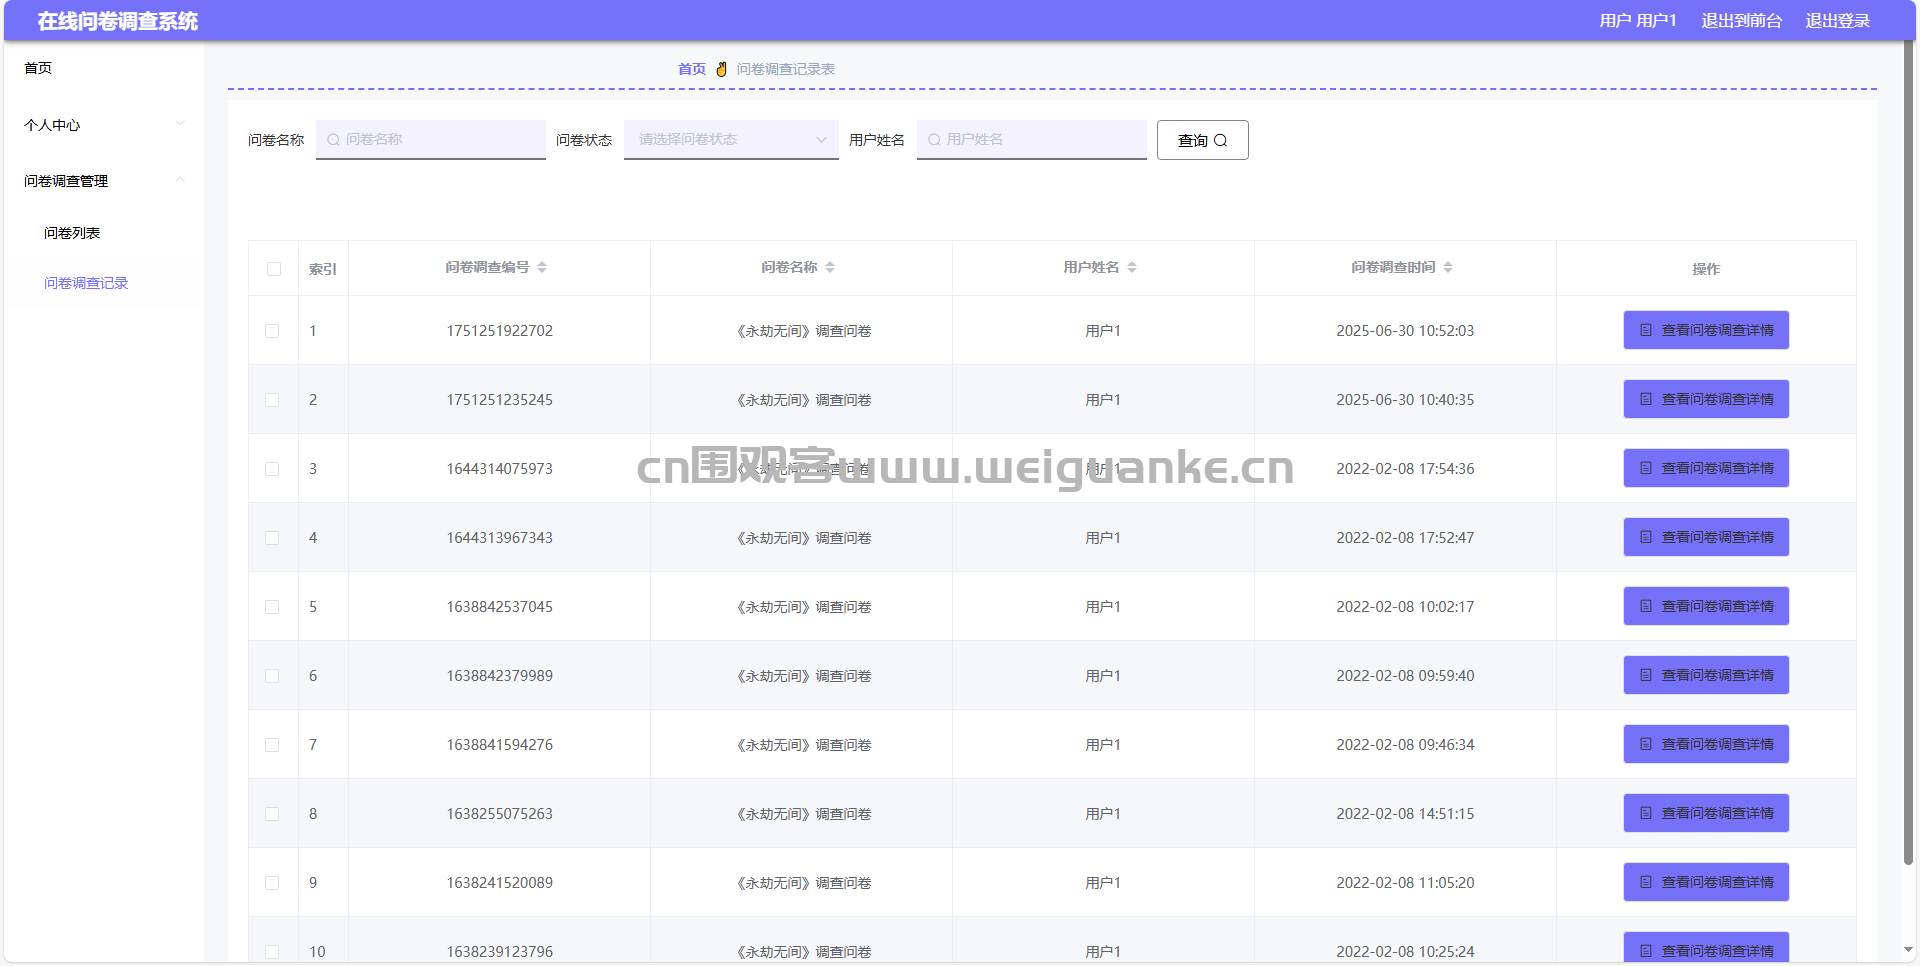Check the checkbox for row 4
Screen dimensions: 1920x966
[272, 538]
